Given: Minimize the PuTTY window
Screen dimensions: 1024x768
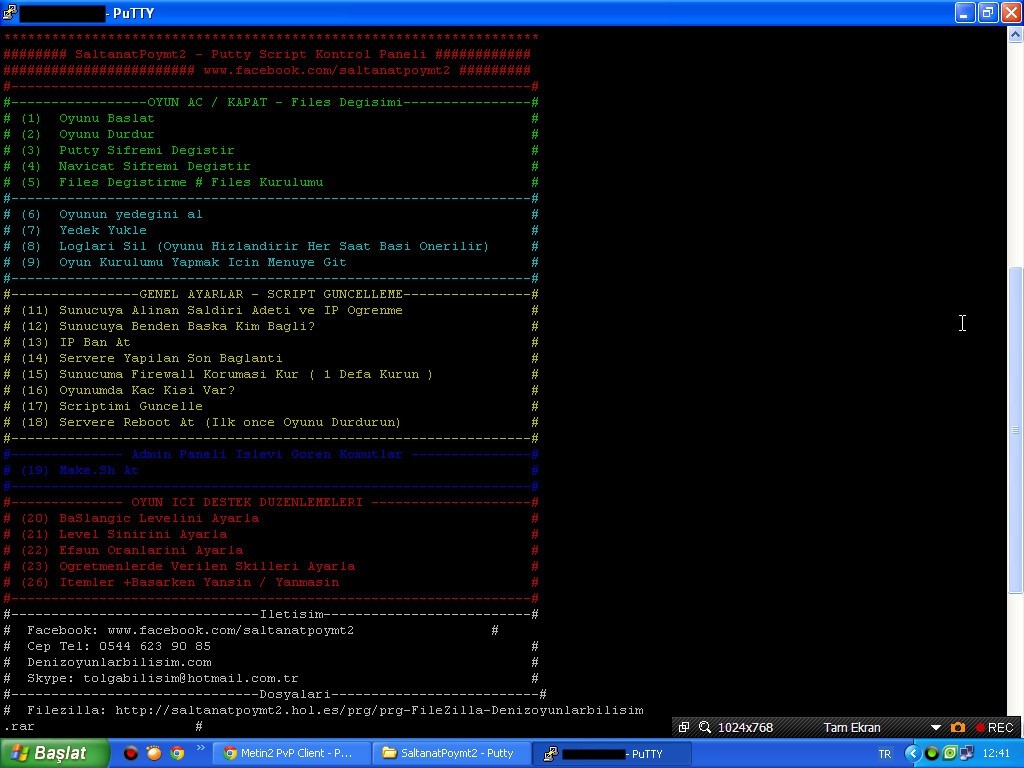Looking at the screenshot, I should (965, 12).
